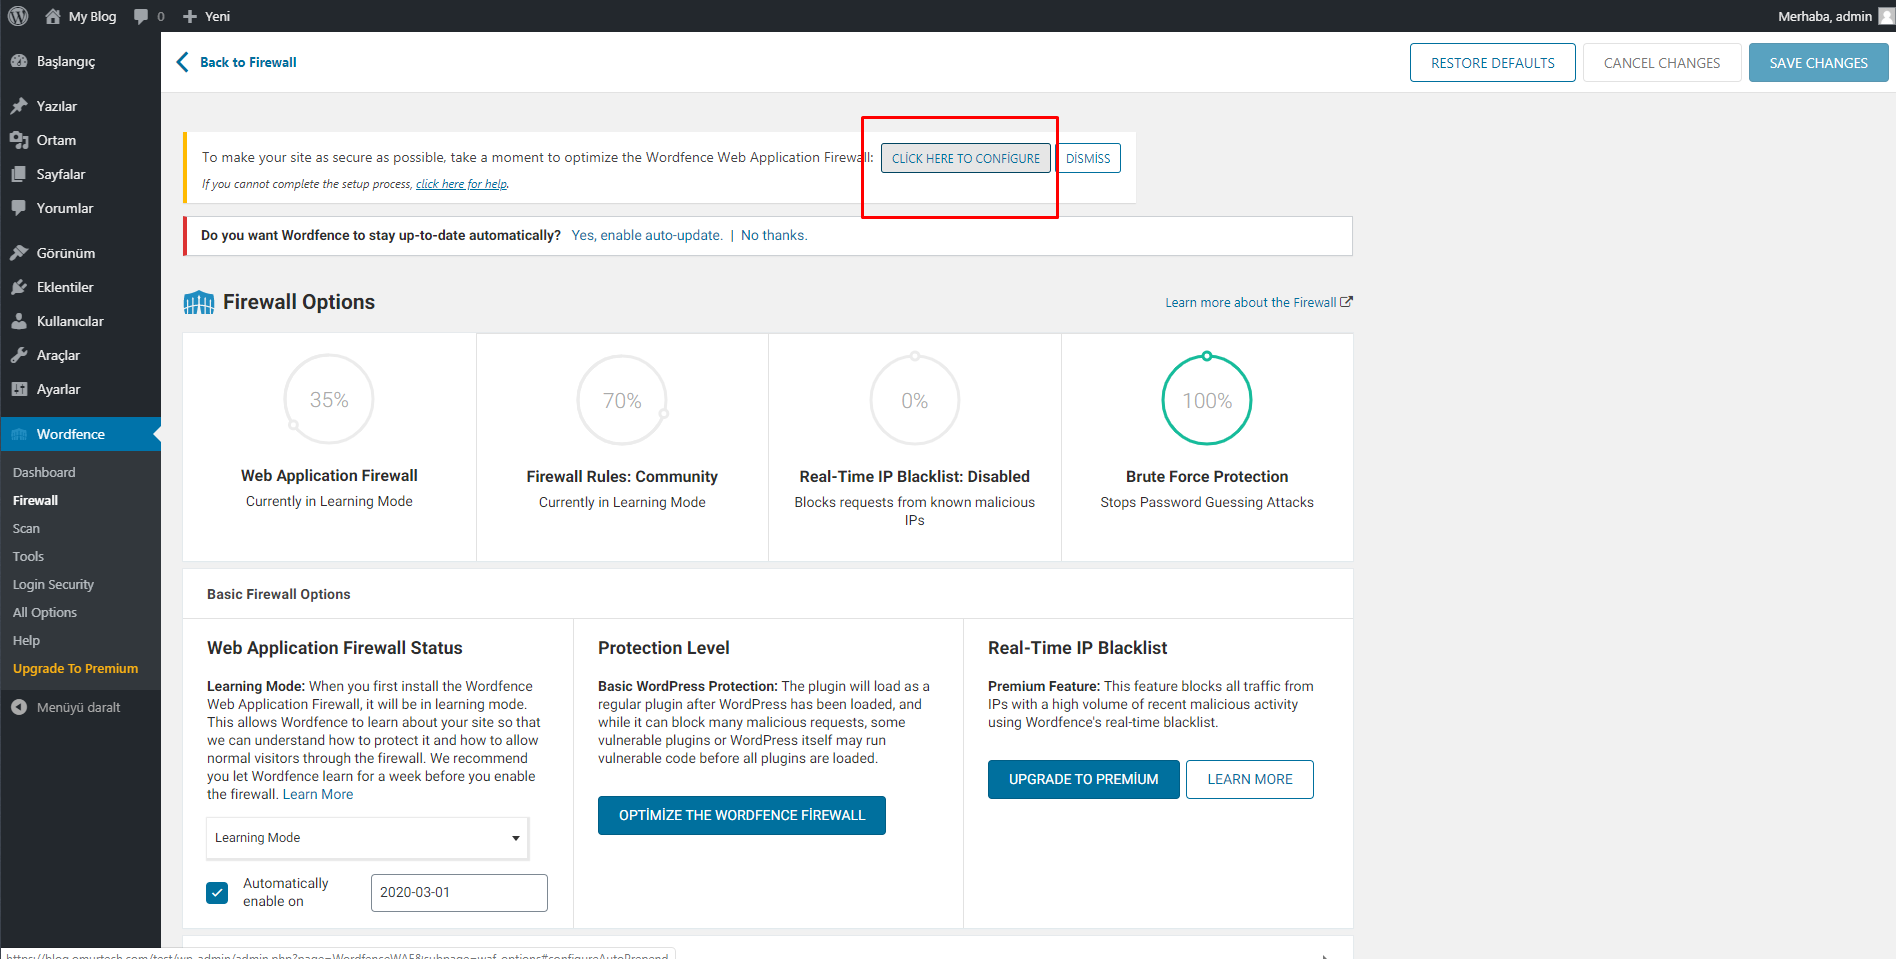The width and height of the screenshot is (1896, 959).
Task: Click the Learn More button under Real-Time IP Blacklist
Action: click(x=1250, y=779)
